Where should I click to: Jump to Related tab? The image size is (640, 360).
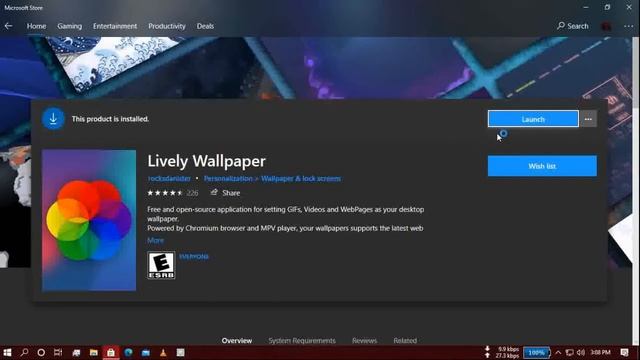click(405, 340)
